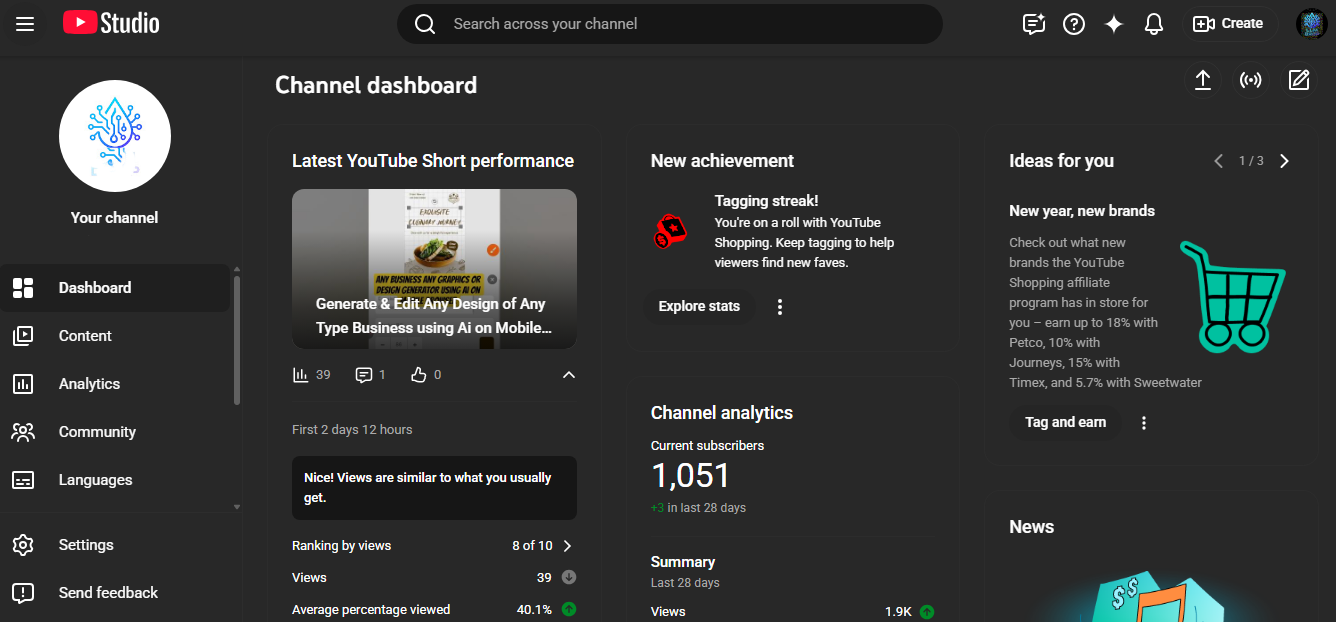Click the Tag and earn button
Viewport: 1336px width, 622px height.
tap(1065, 423)
